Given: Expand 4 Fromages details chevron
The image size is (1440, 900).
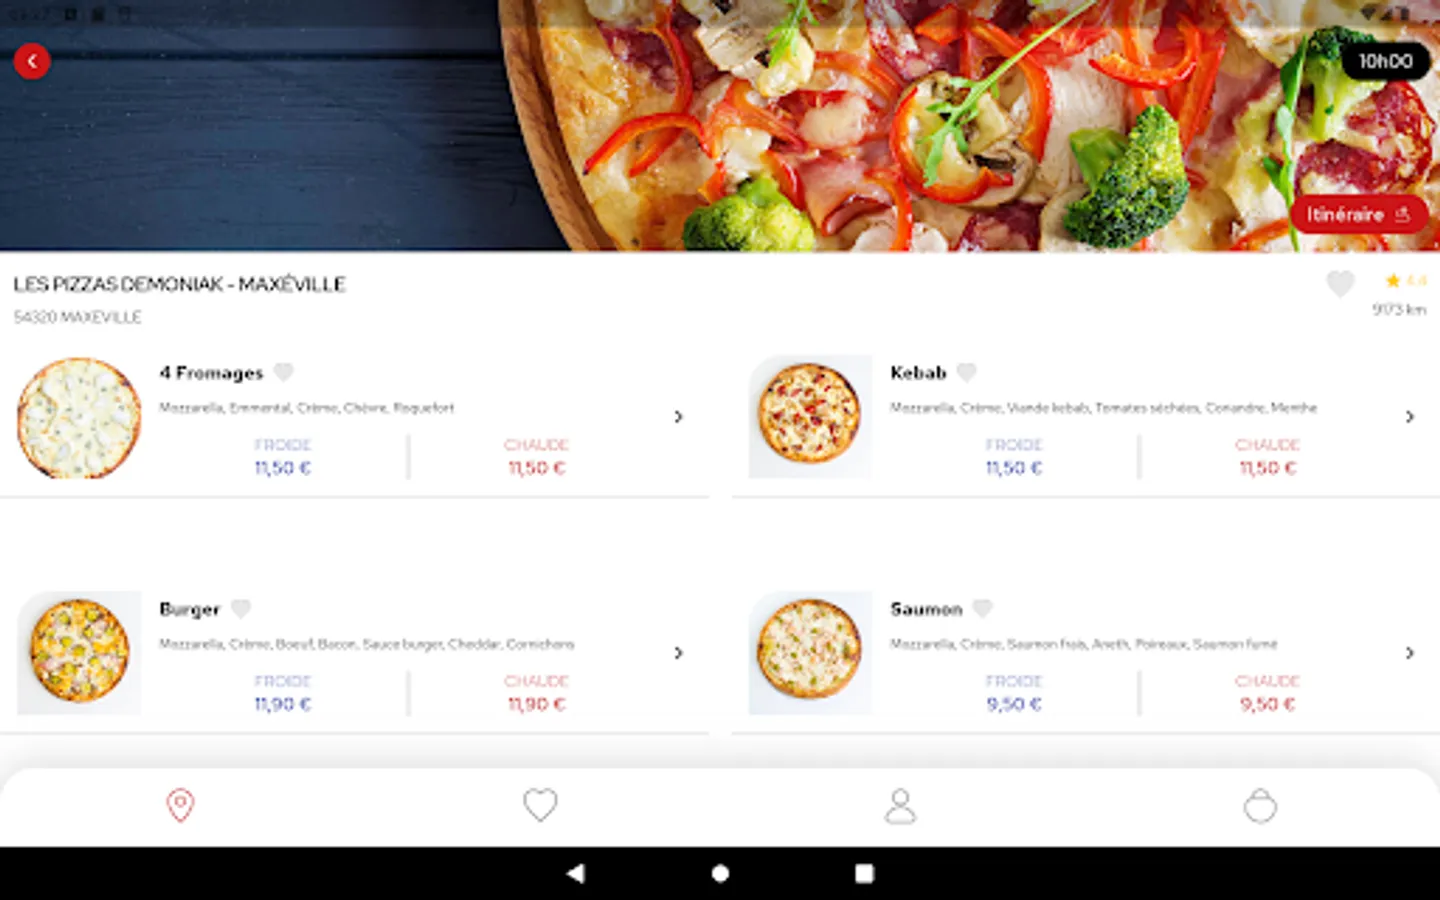Looking at the screenshot, I should point(678,416).
